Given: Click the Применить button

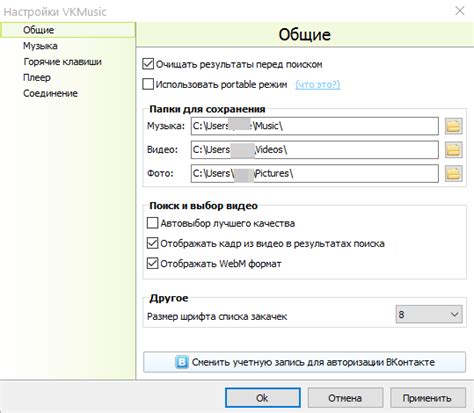Looking at the screenshot, I should pyautogui.click(x=428, y=398).
